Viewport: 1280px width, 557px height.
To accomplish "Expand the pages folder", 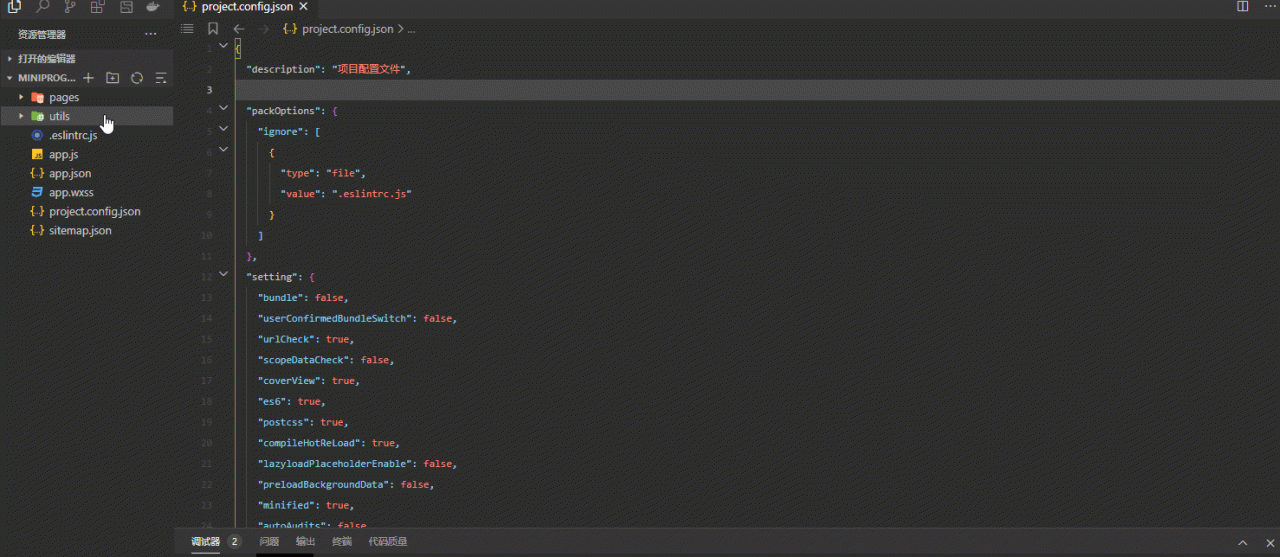I will pyautogui.click(x=63, y=97).
